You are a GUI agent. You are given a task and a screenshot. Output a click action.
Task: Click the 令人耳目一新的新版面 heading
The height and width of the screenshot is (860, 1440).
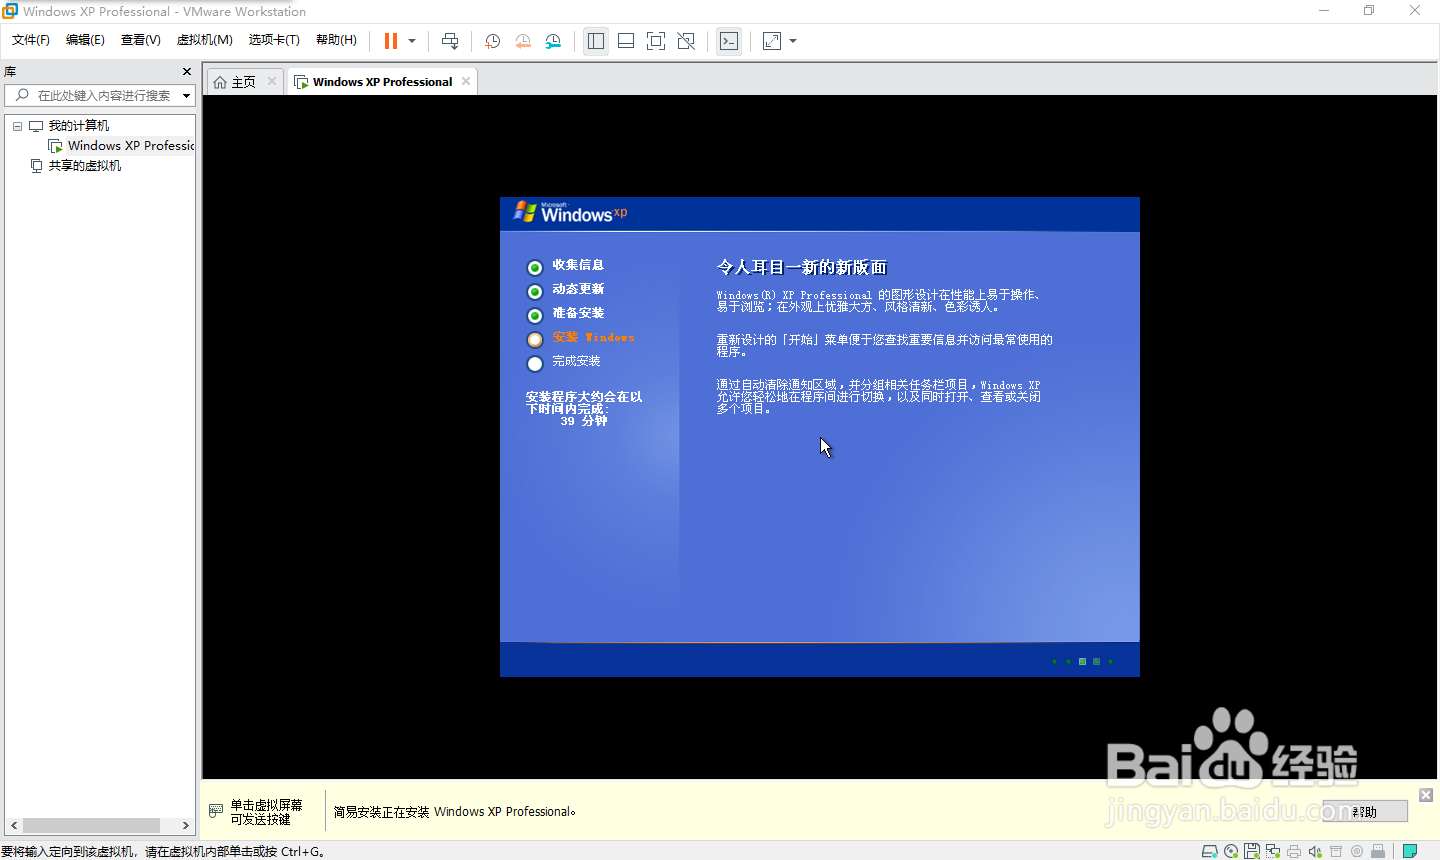pos(801,267)
